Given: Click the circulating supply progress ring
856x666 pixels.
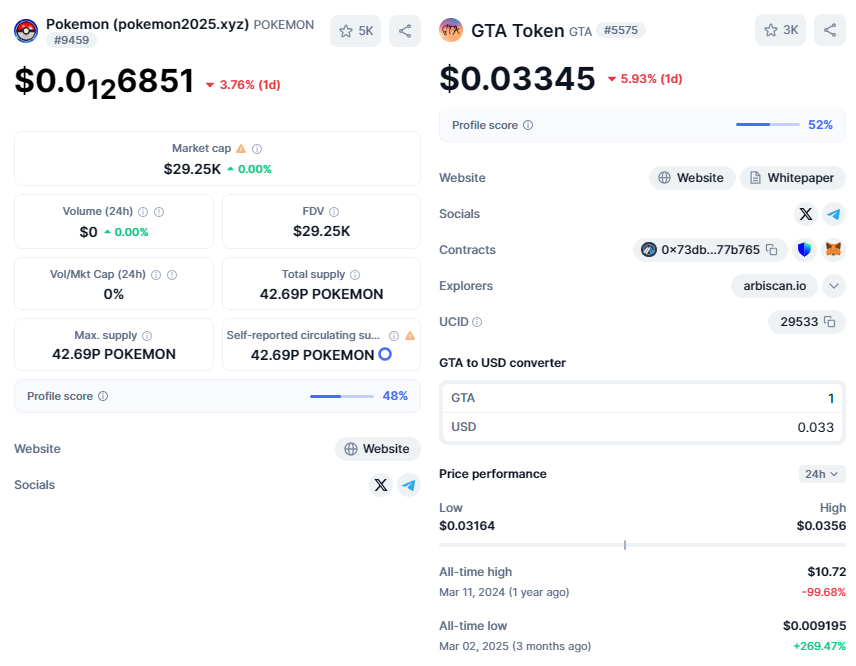Looking at the screenshot, I should click(x=385, y=354).
